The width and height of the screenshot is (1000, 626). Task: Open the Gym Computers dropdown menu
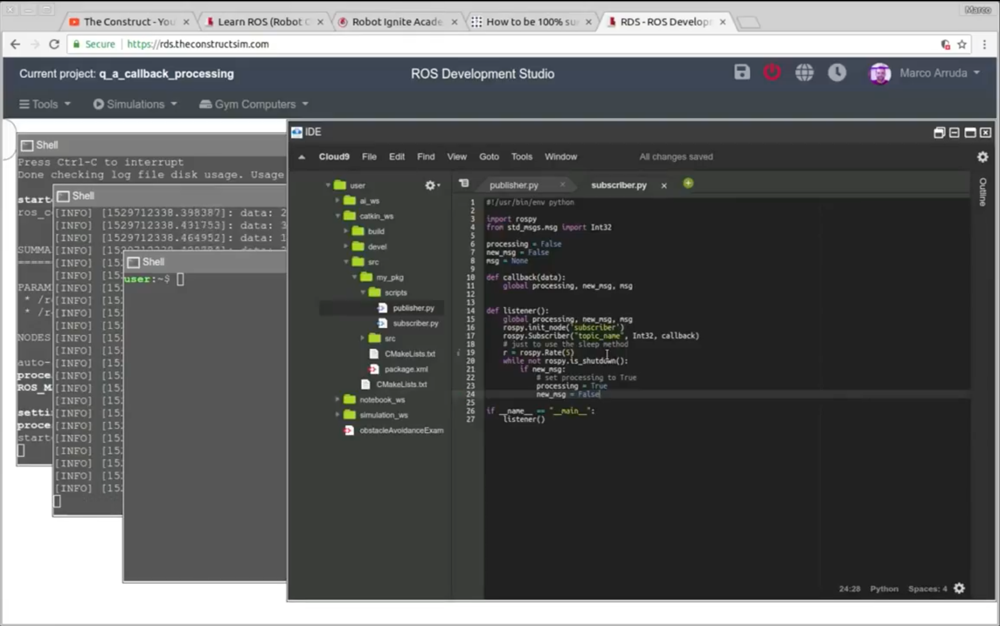point(254,104)
